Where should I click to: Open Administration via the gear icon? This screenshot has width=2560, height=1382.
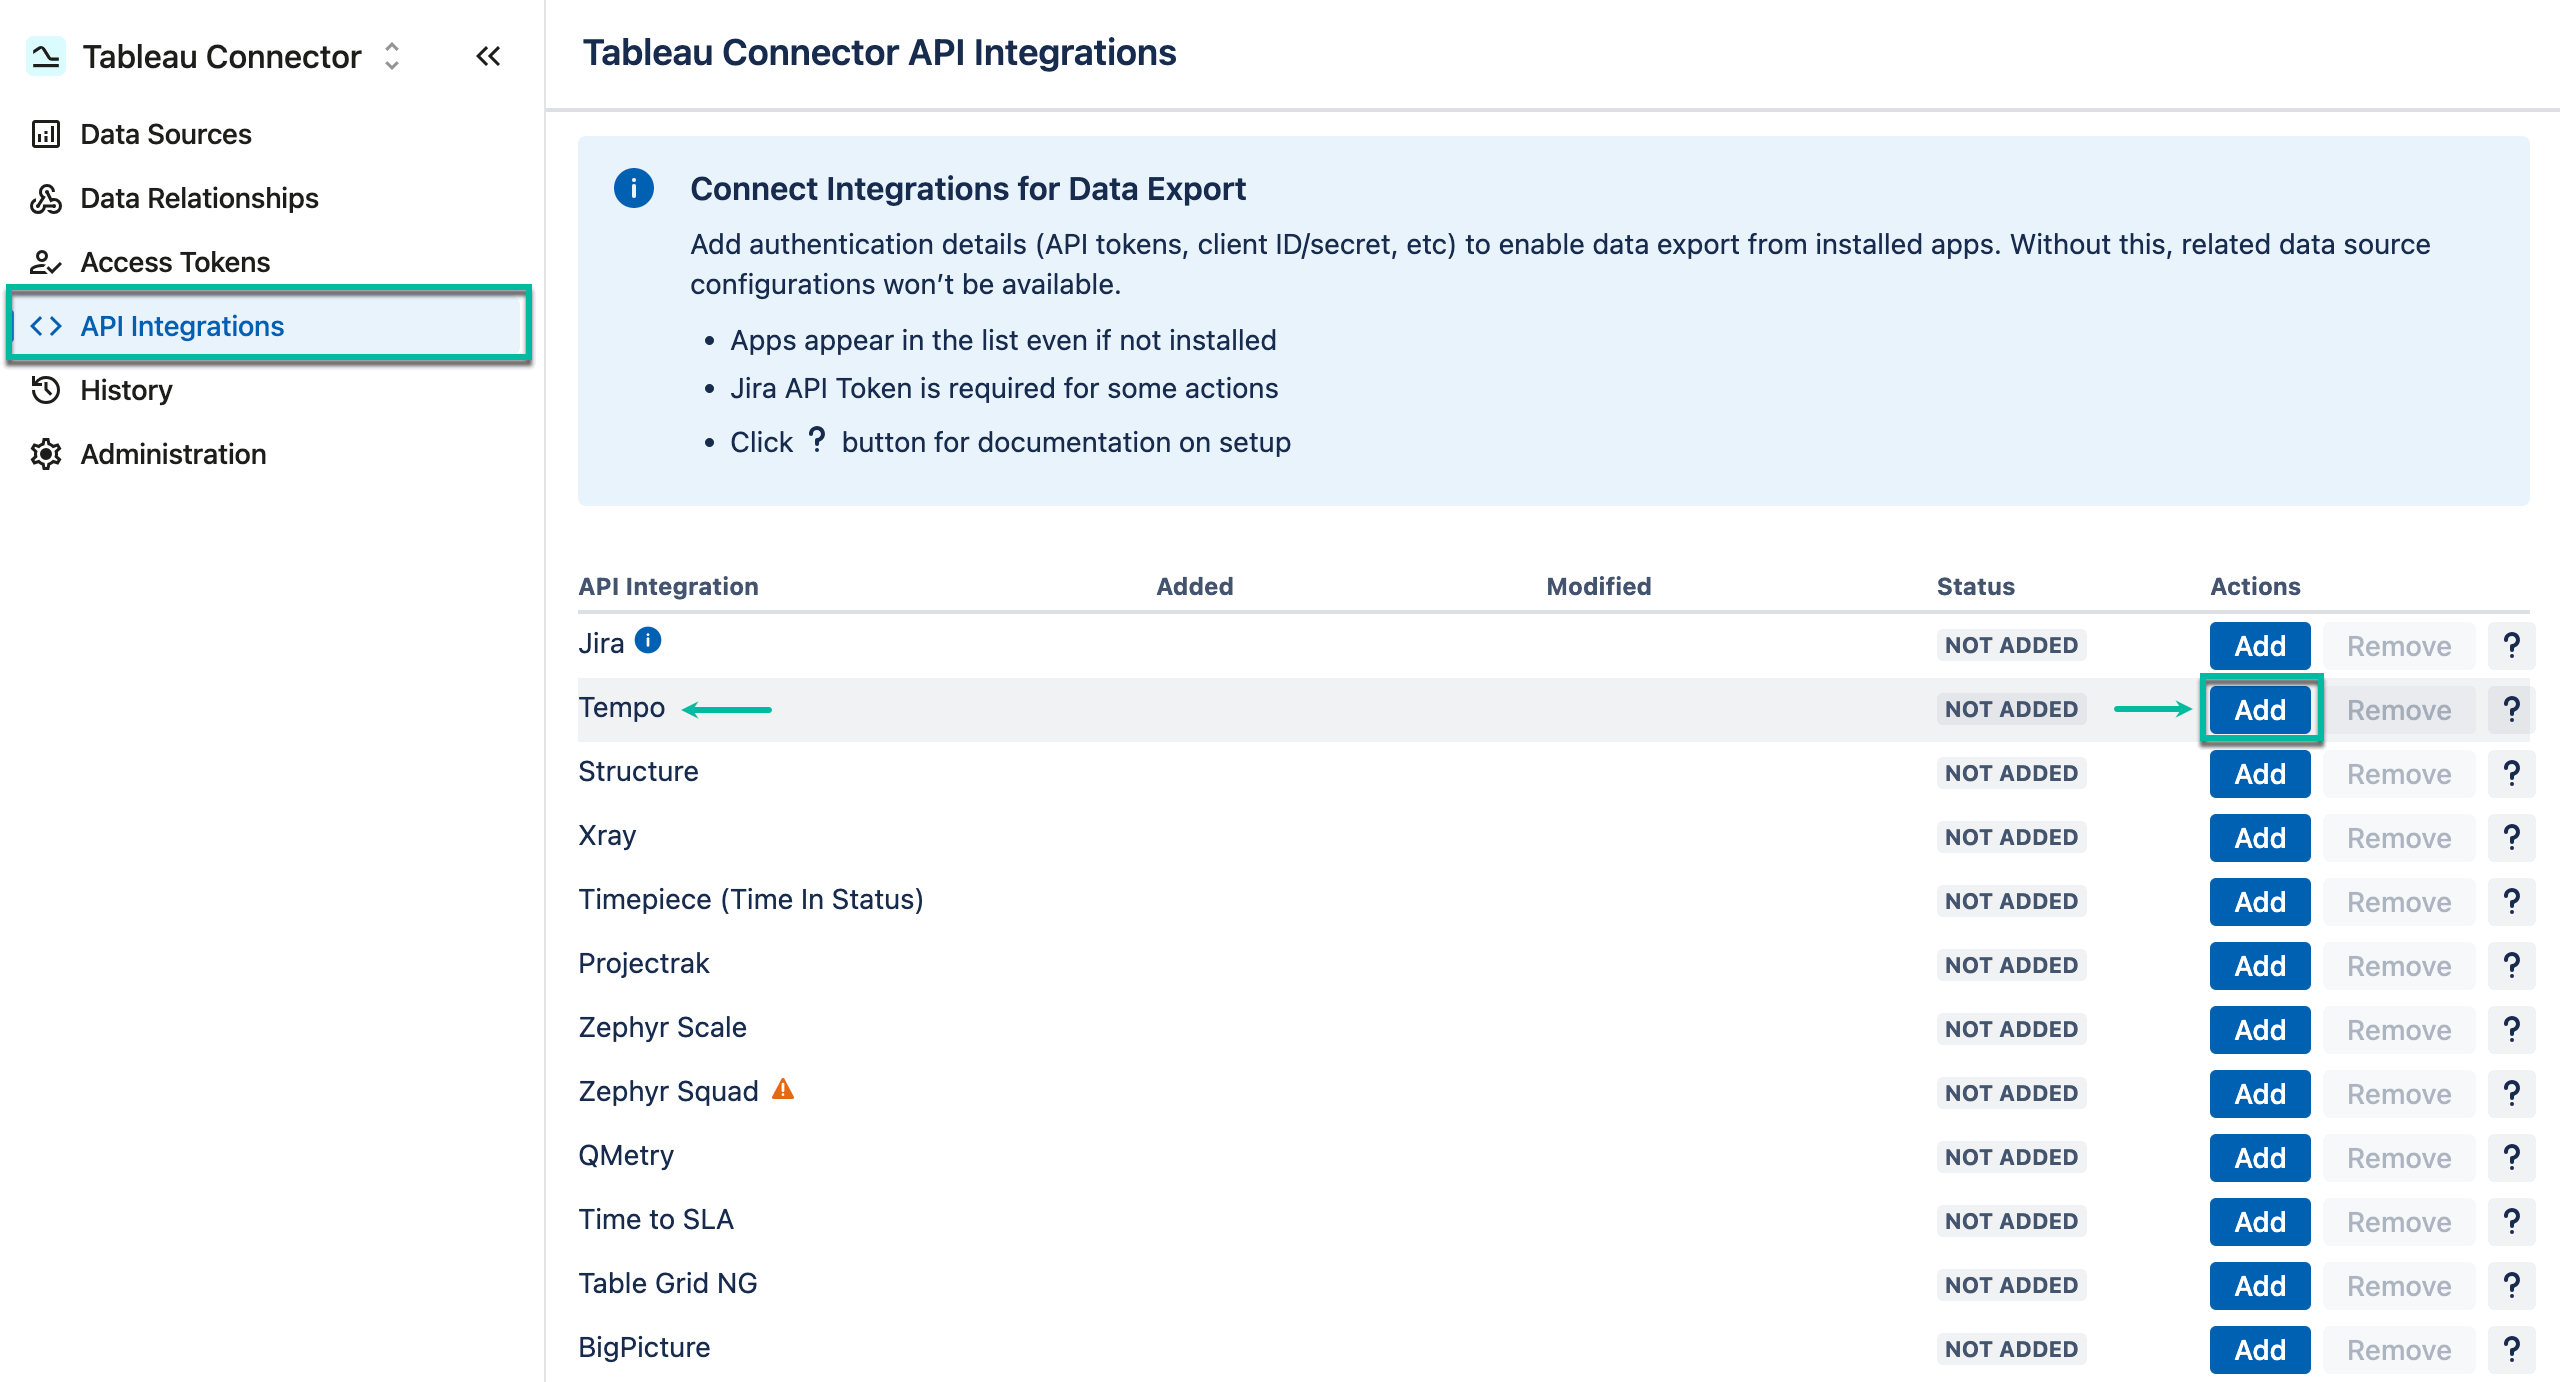pyautogui.click(x=46, y=454)
